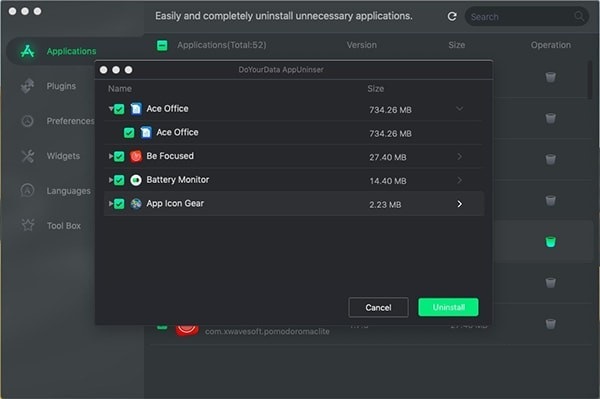Click the red pomodoro app icon behind dialog
The image size is (600, 399).
click(187, 330)
